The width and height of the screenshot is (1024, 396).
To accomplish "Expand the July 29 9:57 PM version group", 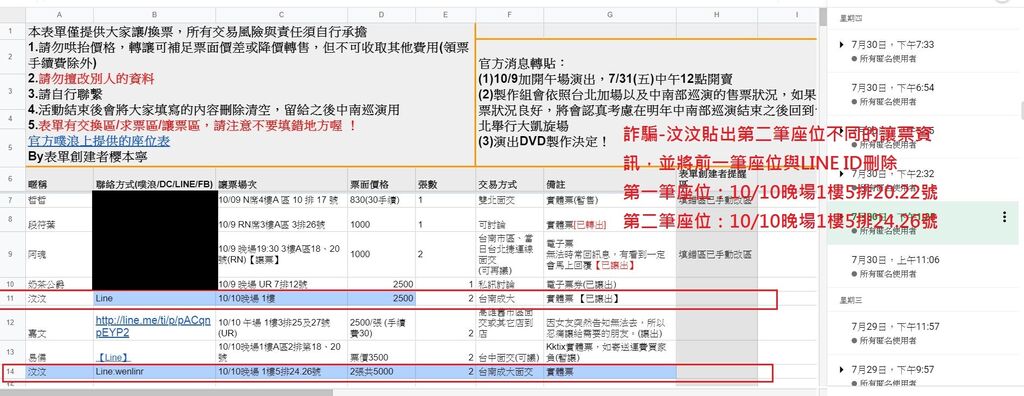I will pyautogui.click(x=842, y=370).
